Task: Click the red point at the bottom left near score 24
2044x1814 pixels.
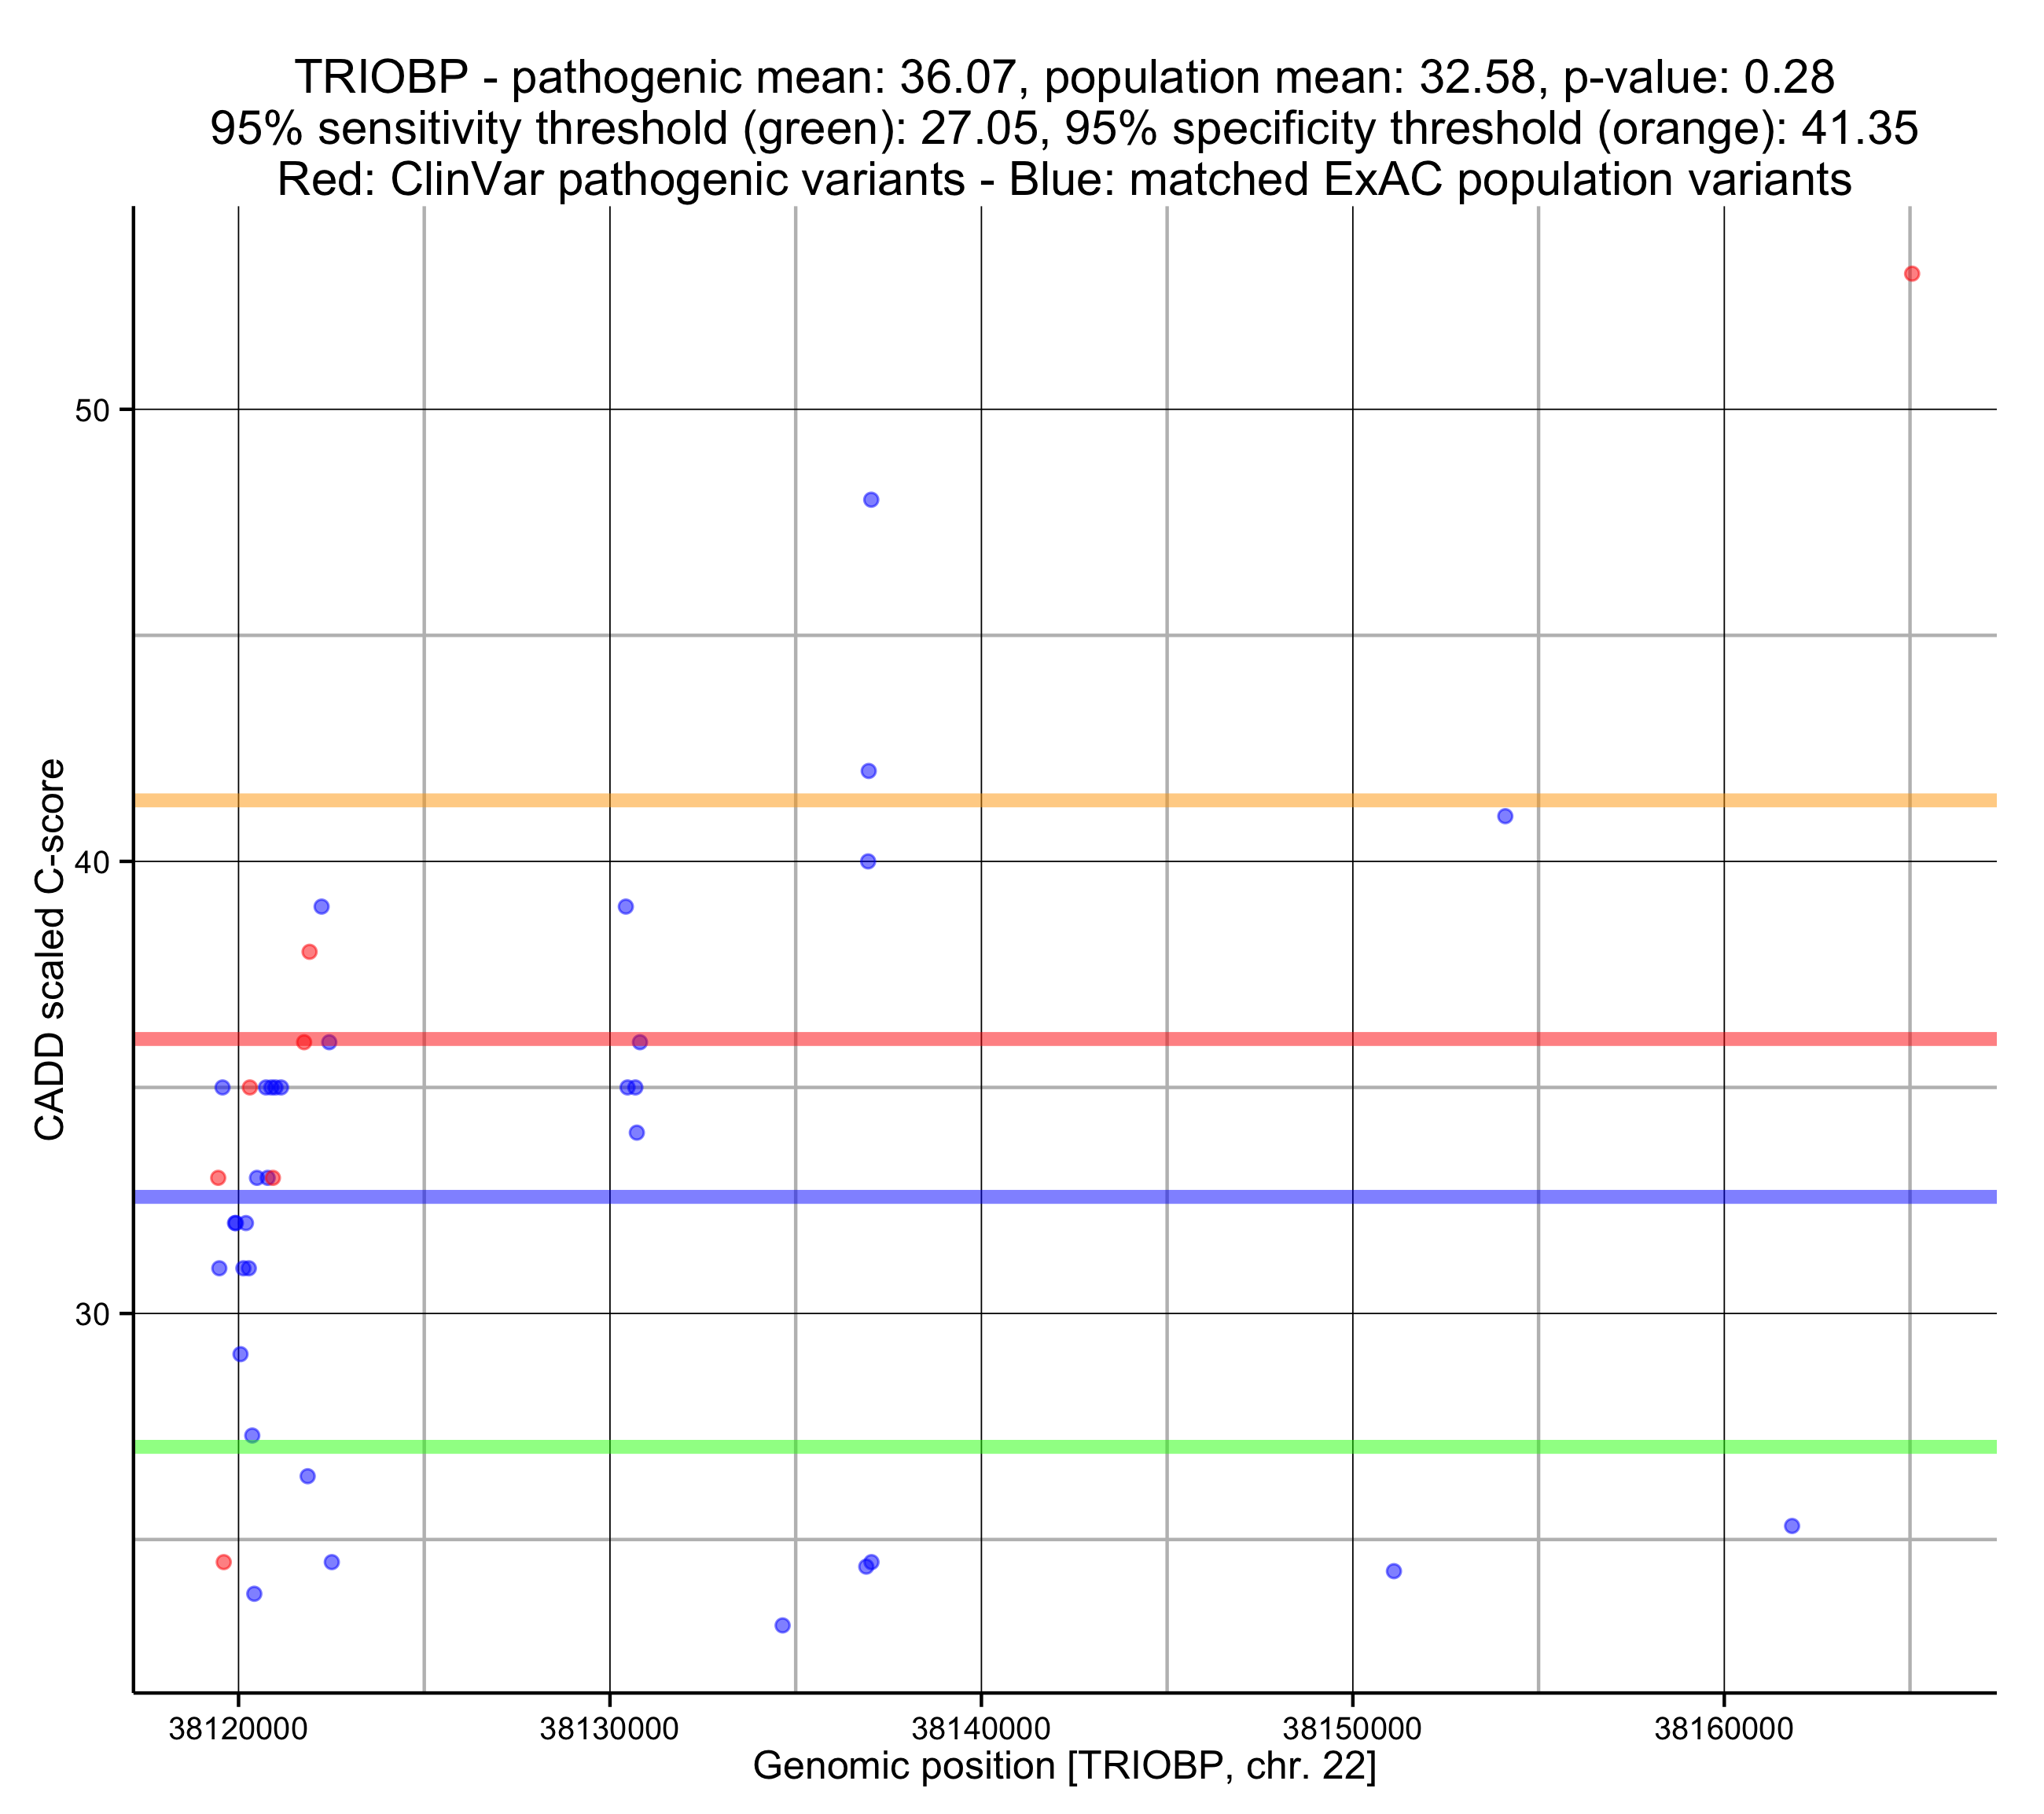Action: (224, 1562)
